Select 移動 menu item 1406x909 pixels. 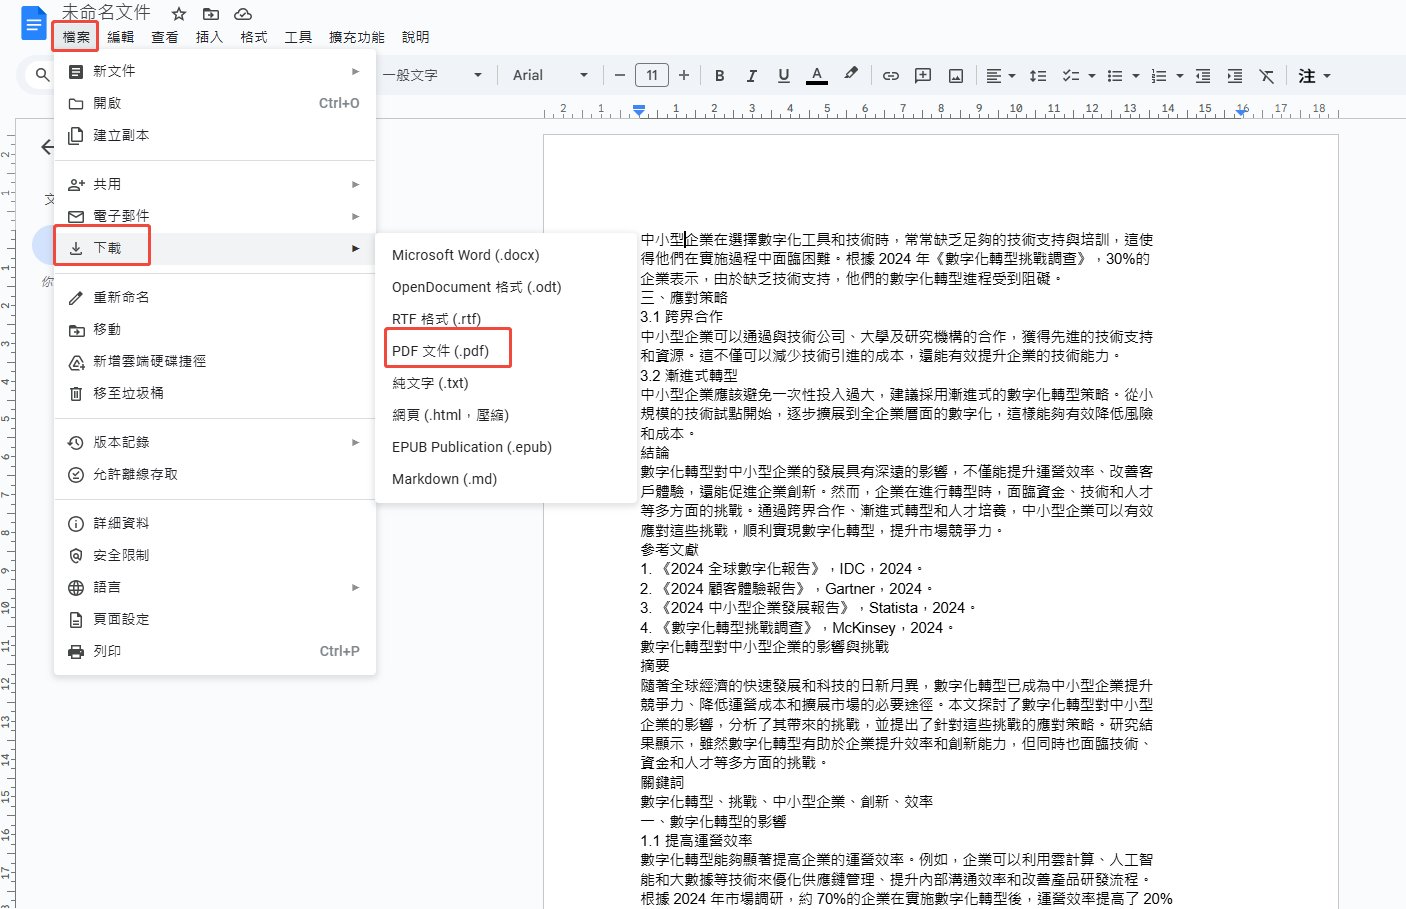215,329
